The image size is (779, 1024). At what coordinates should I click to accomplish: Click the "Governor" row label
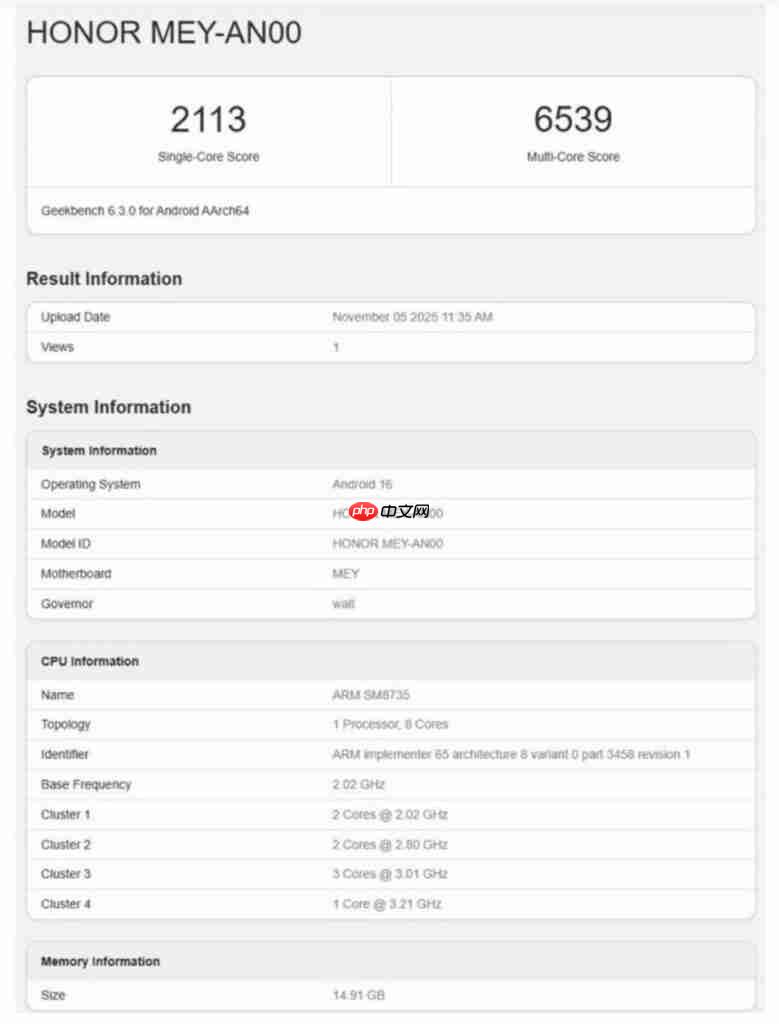point(67,604)
